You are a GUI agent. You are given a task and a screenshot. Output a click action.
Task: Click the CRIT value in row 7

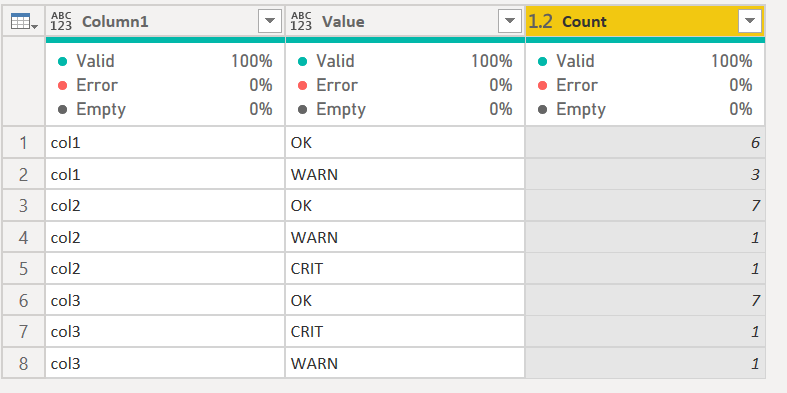[405, 332]
